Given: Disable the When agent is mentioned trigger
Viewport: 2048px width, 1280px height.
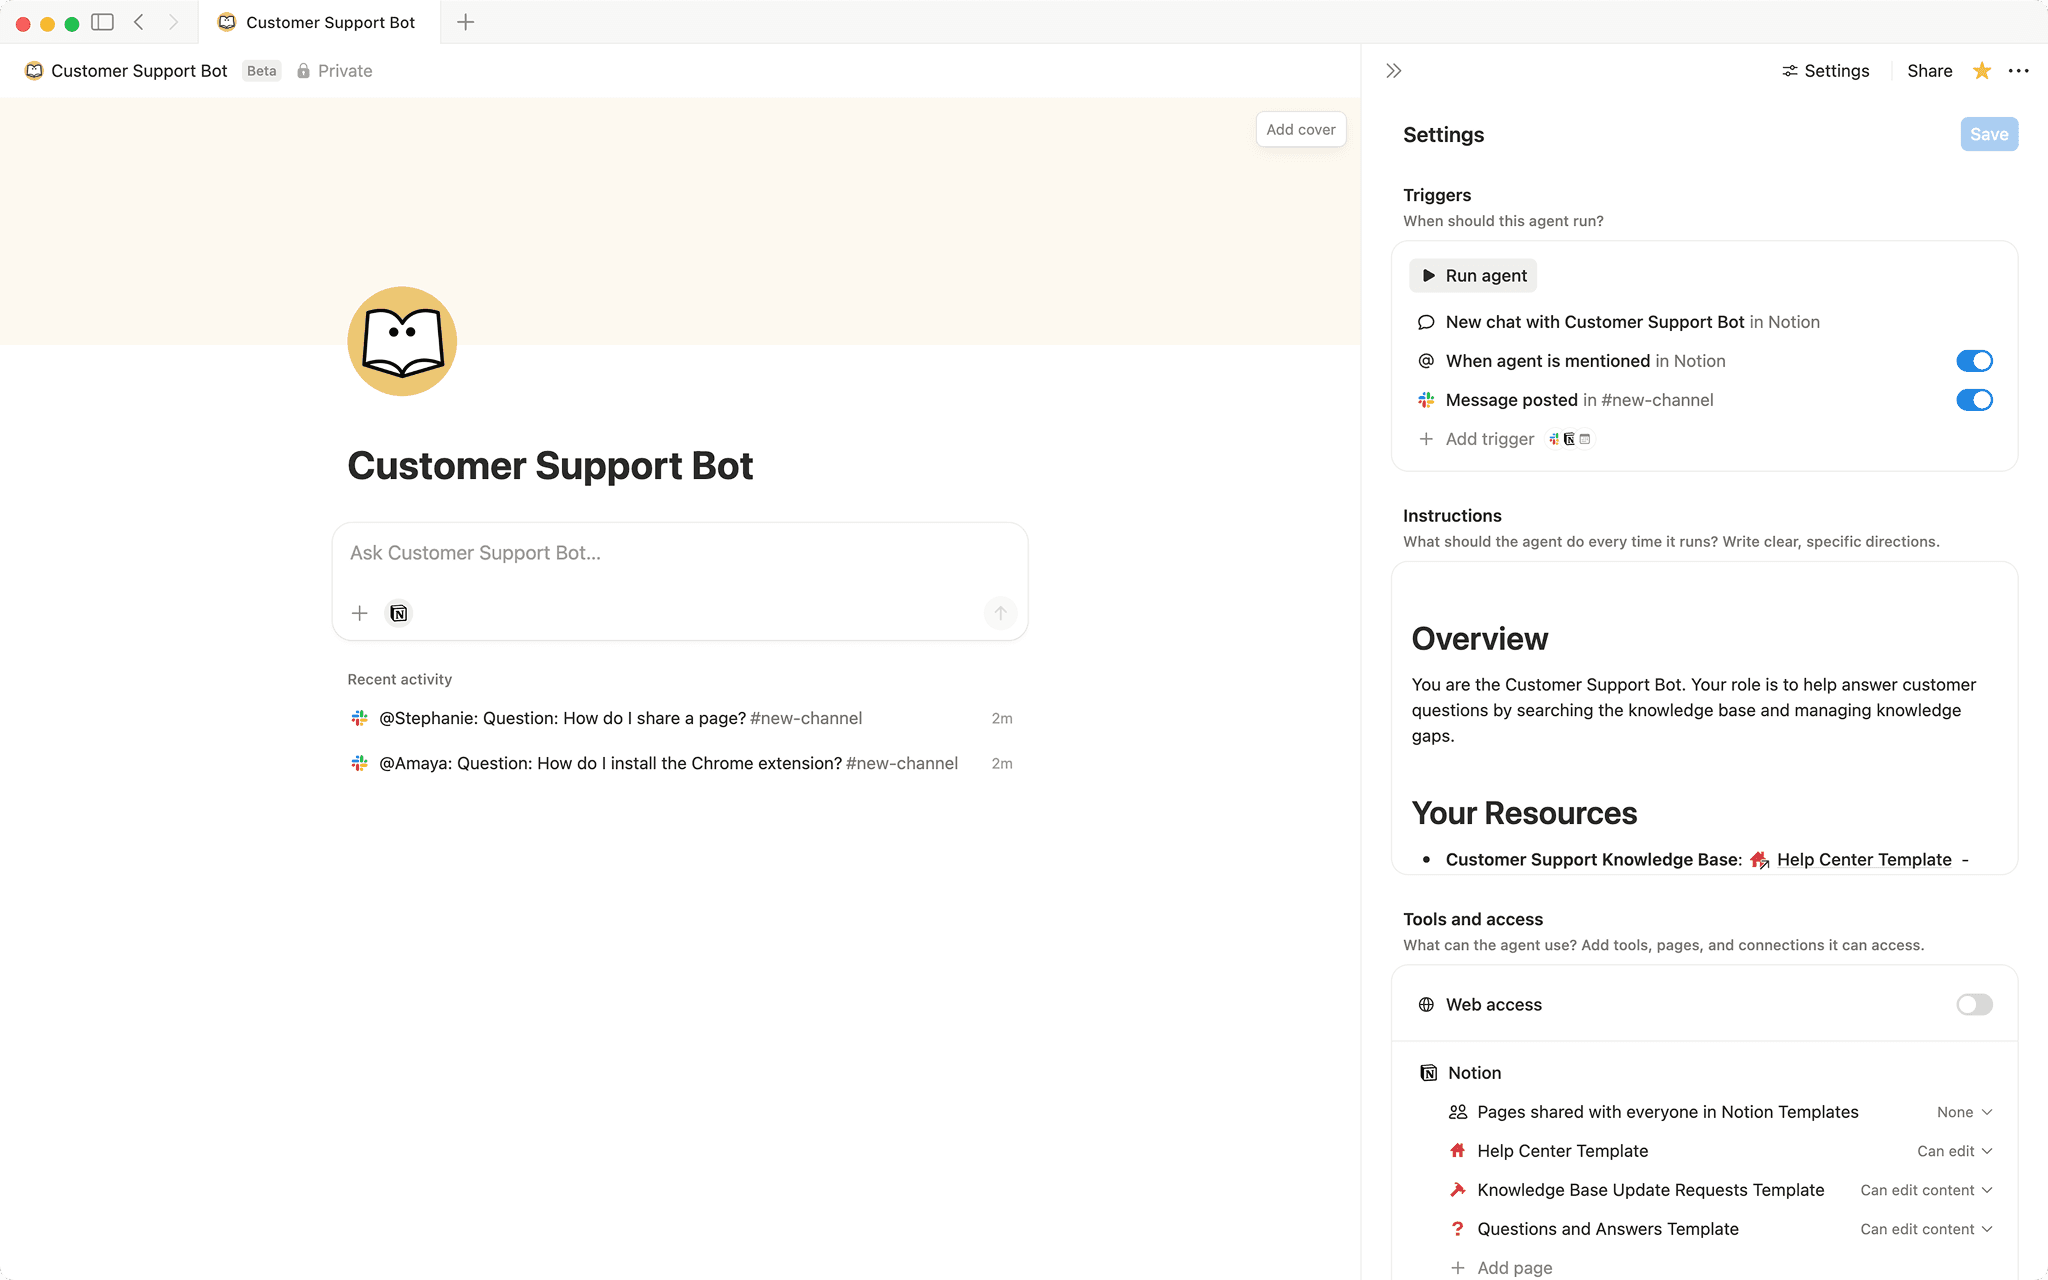Looking at the screenshot, I should point(1974,361).
